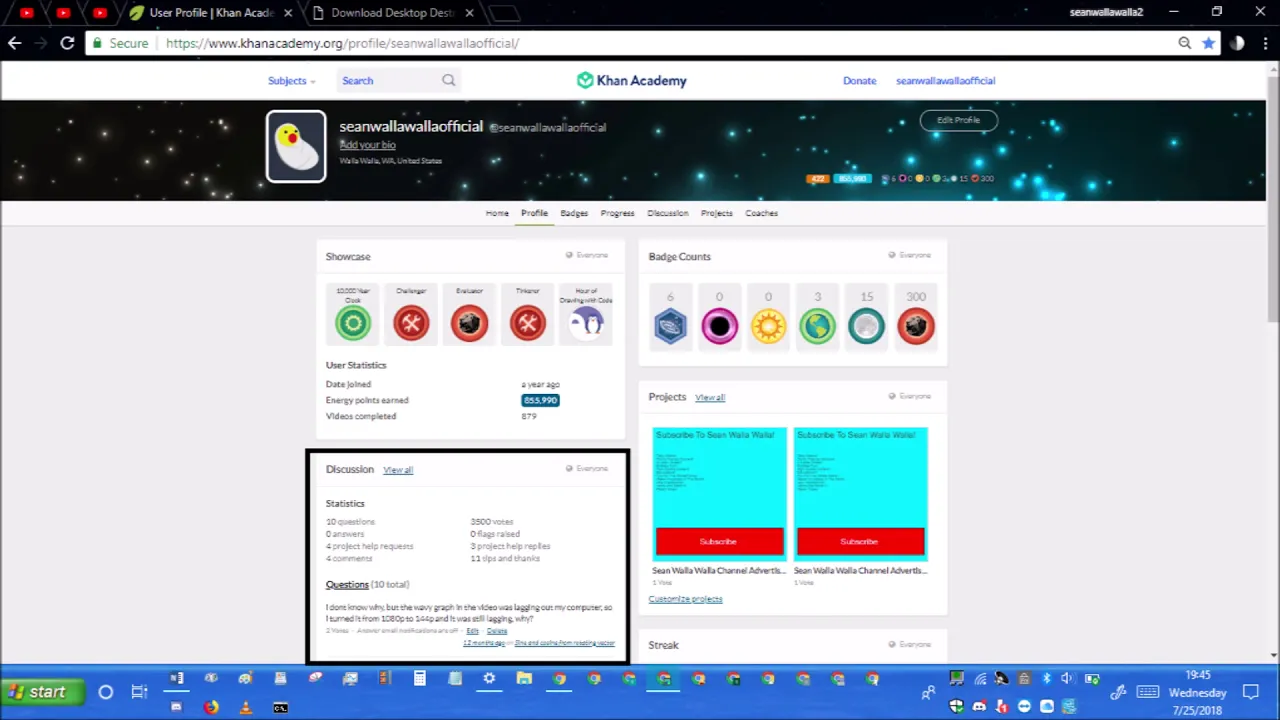Reload the page with the refresh icon
Image resolution: width=1280 pixels, height=720 pixels.
click(x=67, y=43)
